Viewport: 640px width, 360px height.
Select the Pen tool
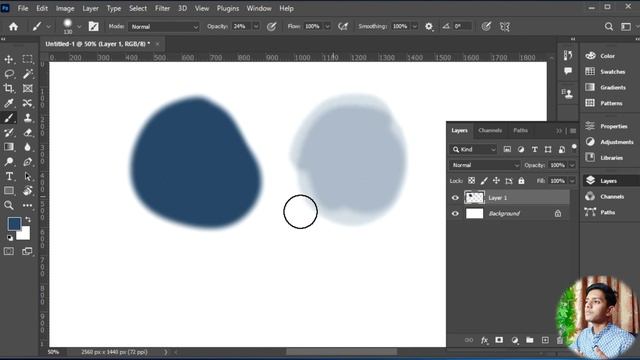pyautogui.click(x=27, y=162)
